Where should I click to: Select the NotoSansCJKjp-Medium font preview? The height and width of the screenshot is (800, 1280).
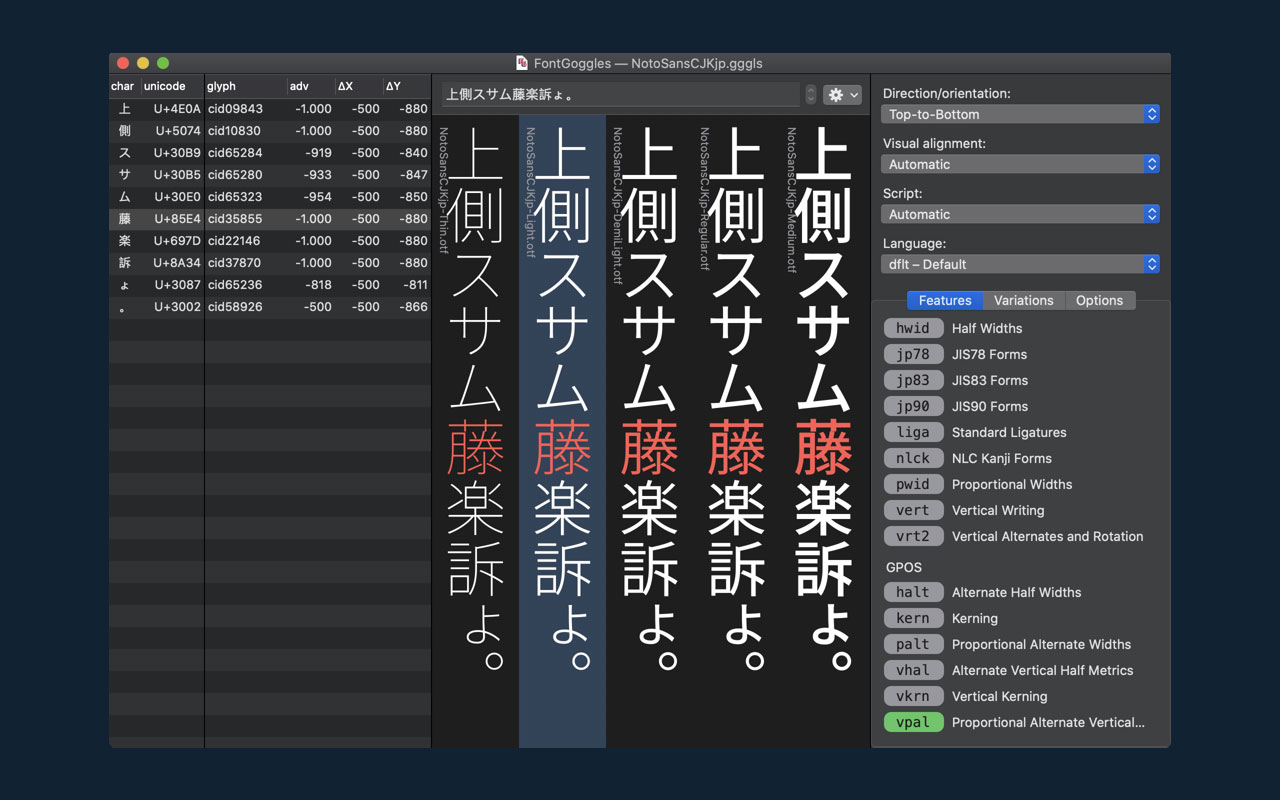pyautogui.click(x=824, y=431)
